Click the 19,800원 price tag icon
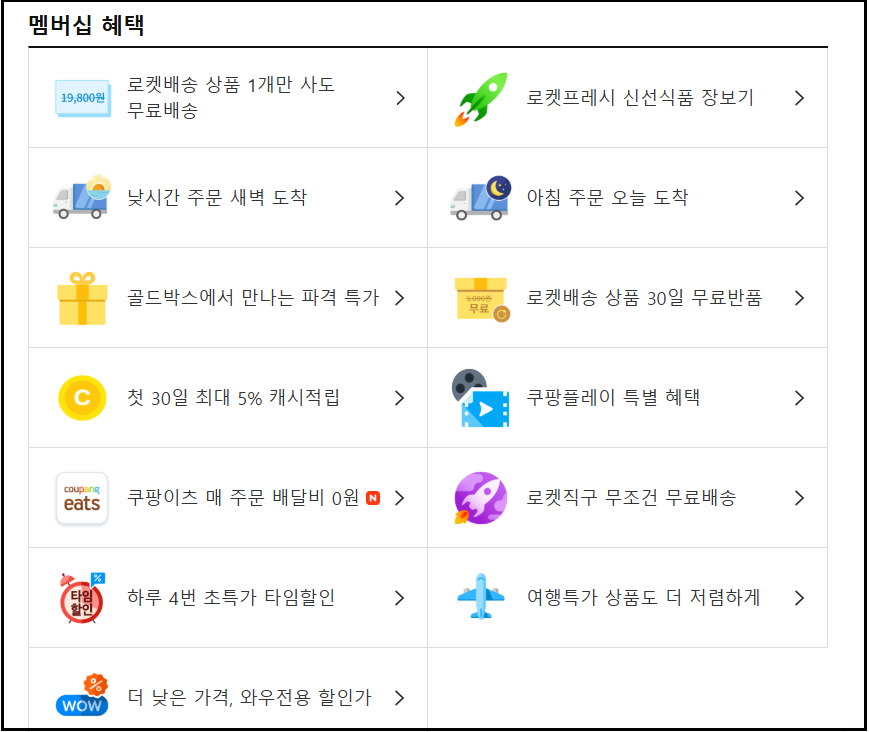The image size is (869, 732). pyautogui.click(x=83, y=98)
